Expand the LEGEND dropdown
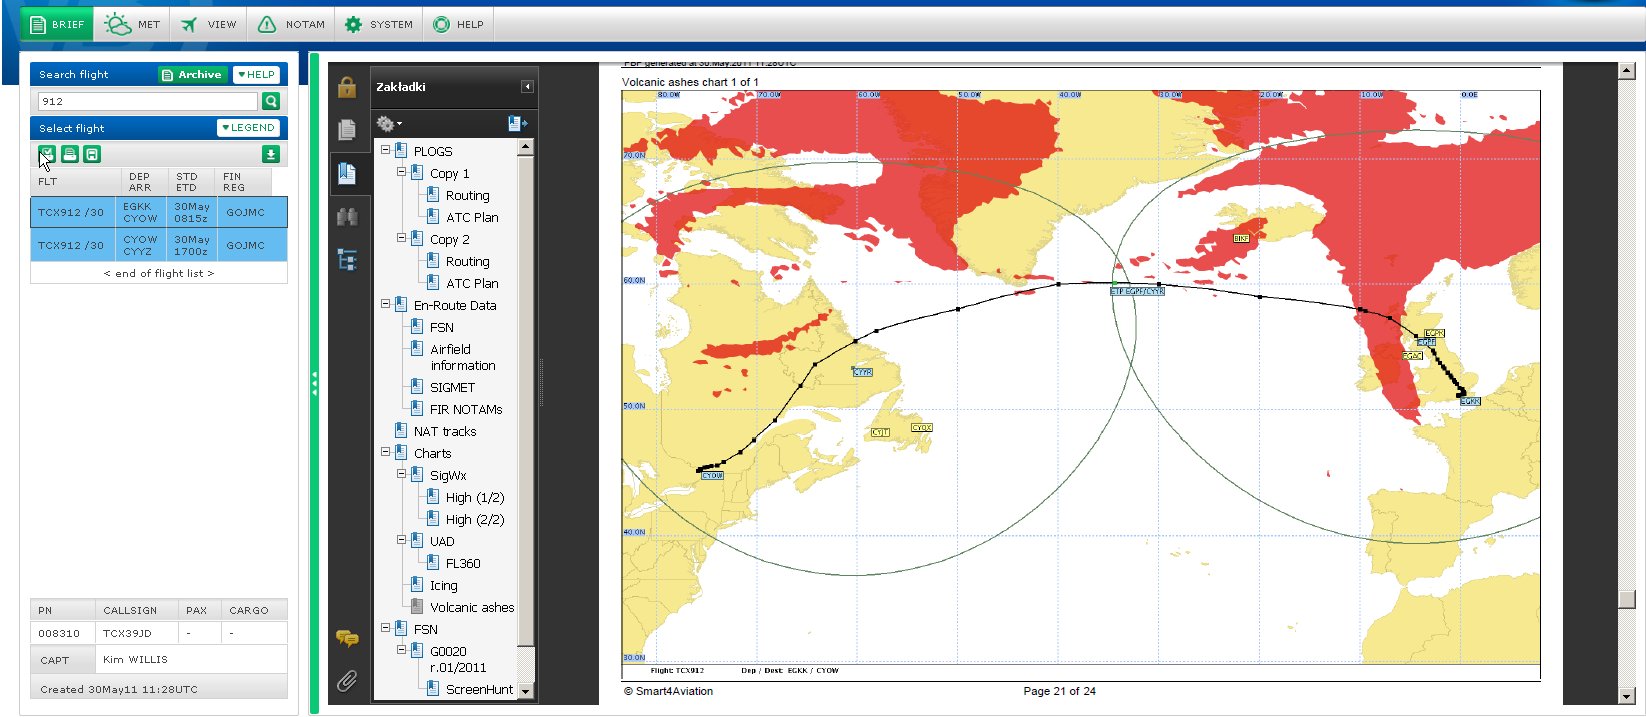 [248, 128]
